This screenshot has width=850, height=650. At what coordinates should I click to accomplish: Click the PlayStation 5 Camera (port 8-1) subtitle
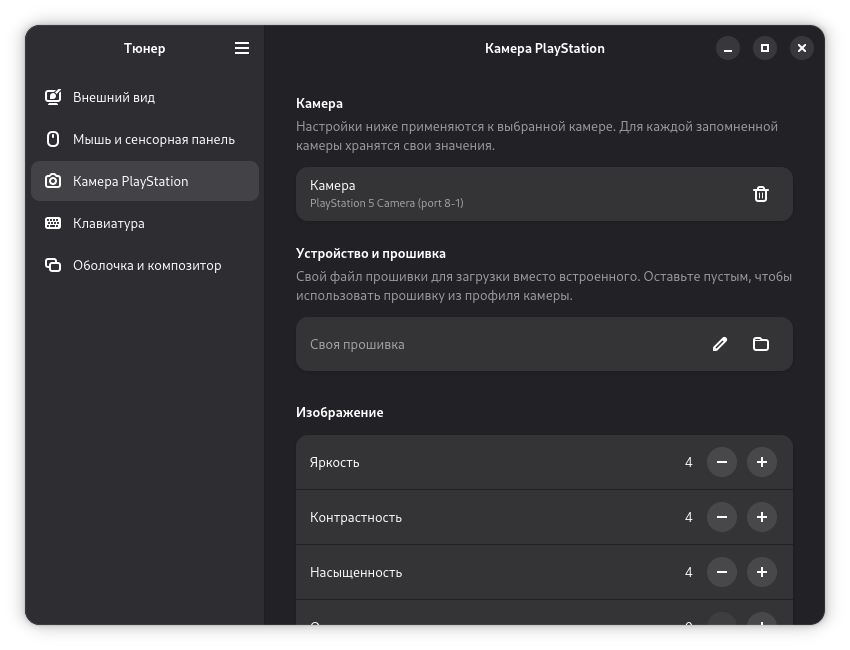pyautogui.click(x=387, y=203)
